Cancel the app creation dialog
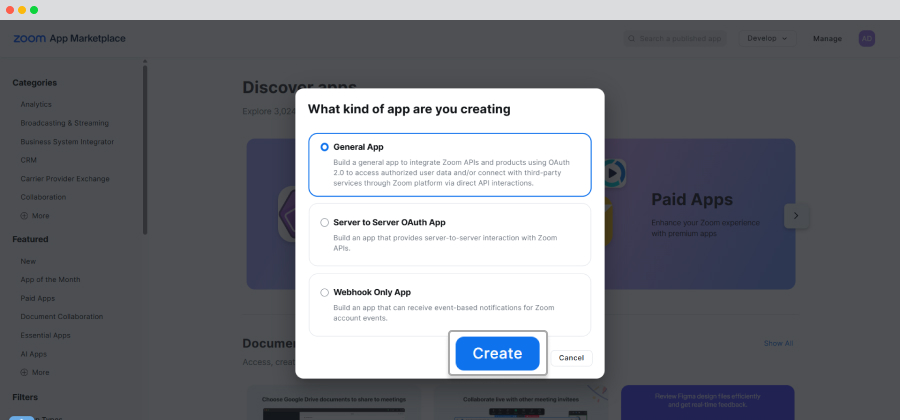This screenshot has height=420, width=900. tap(571, 358)
